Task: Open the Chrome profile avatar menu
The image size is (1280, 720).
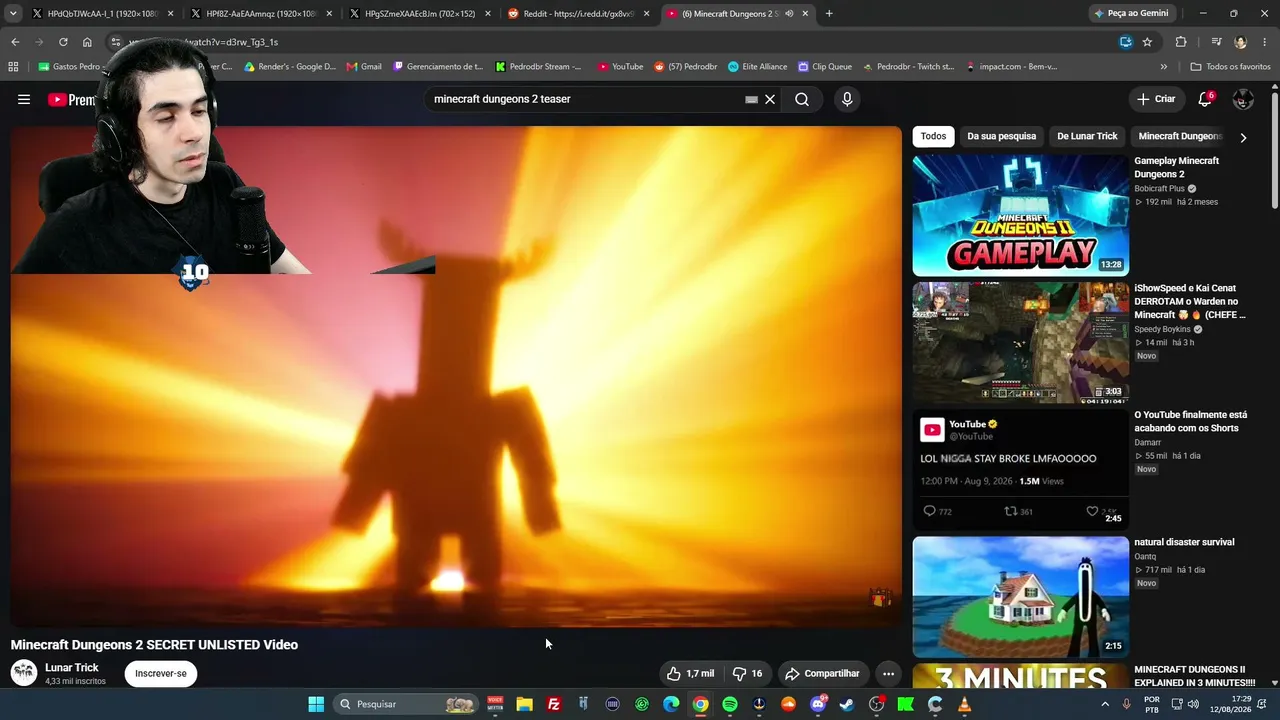Action: click(1241, 42)
